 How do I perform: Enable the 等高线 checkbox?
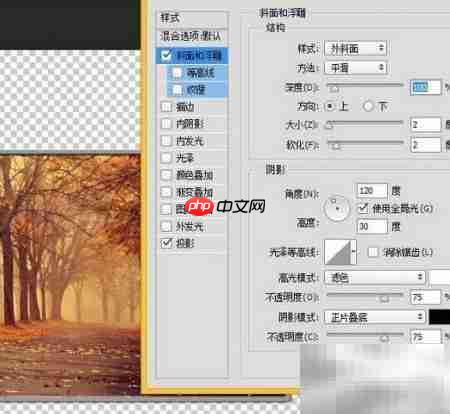[x=177, y=73]
